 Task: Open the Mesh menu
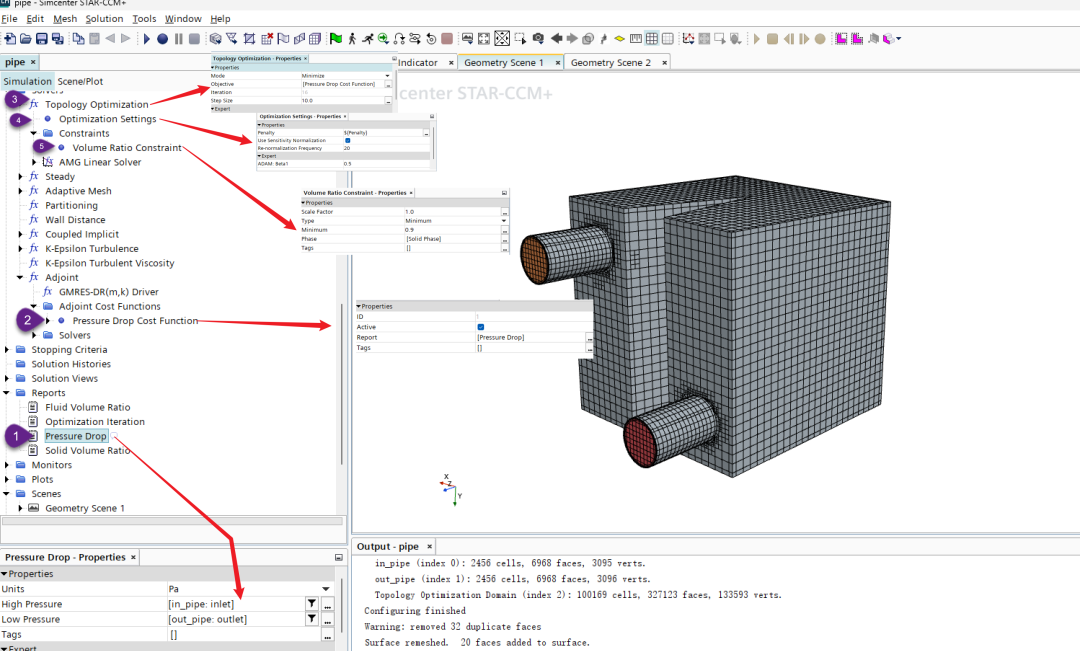point(65,19)
